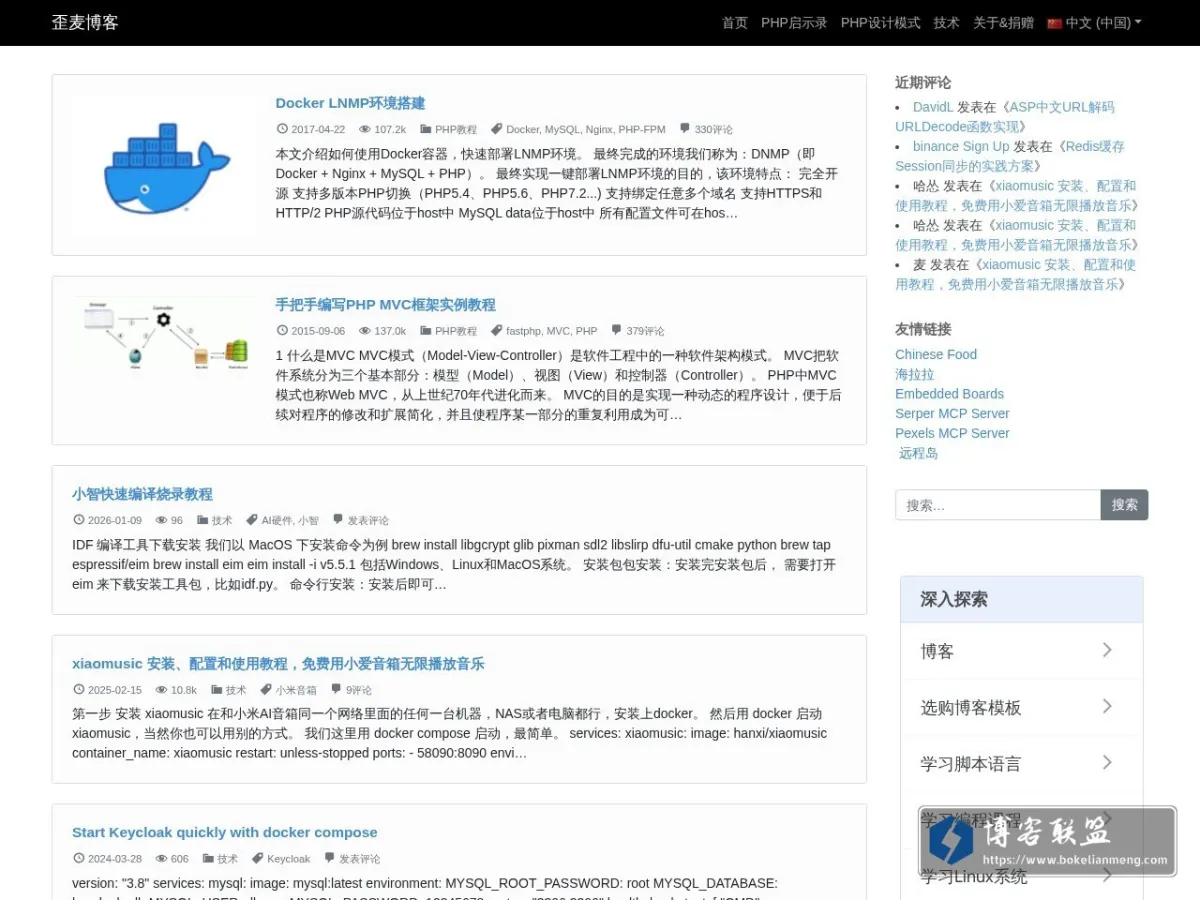Click folder icon in PHP MVC post

[426, 331]
